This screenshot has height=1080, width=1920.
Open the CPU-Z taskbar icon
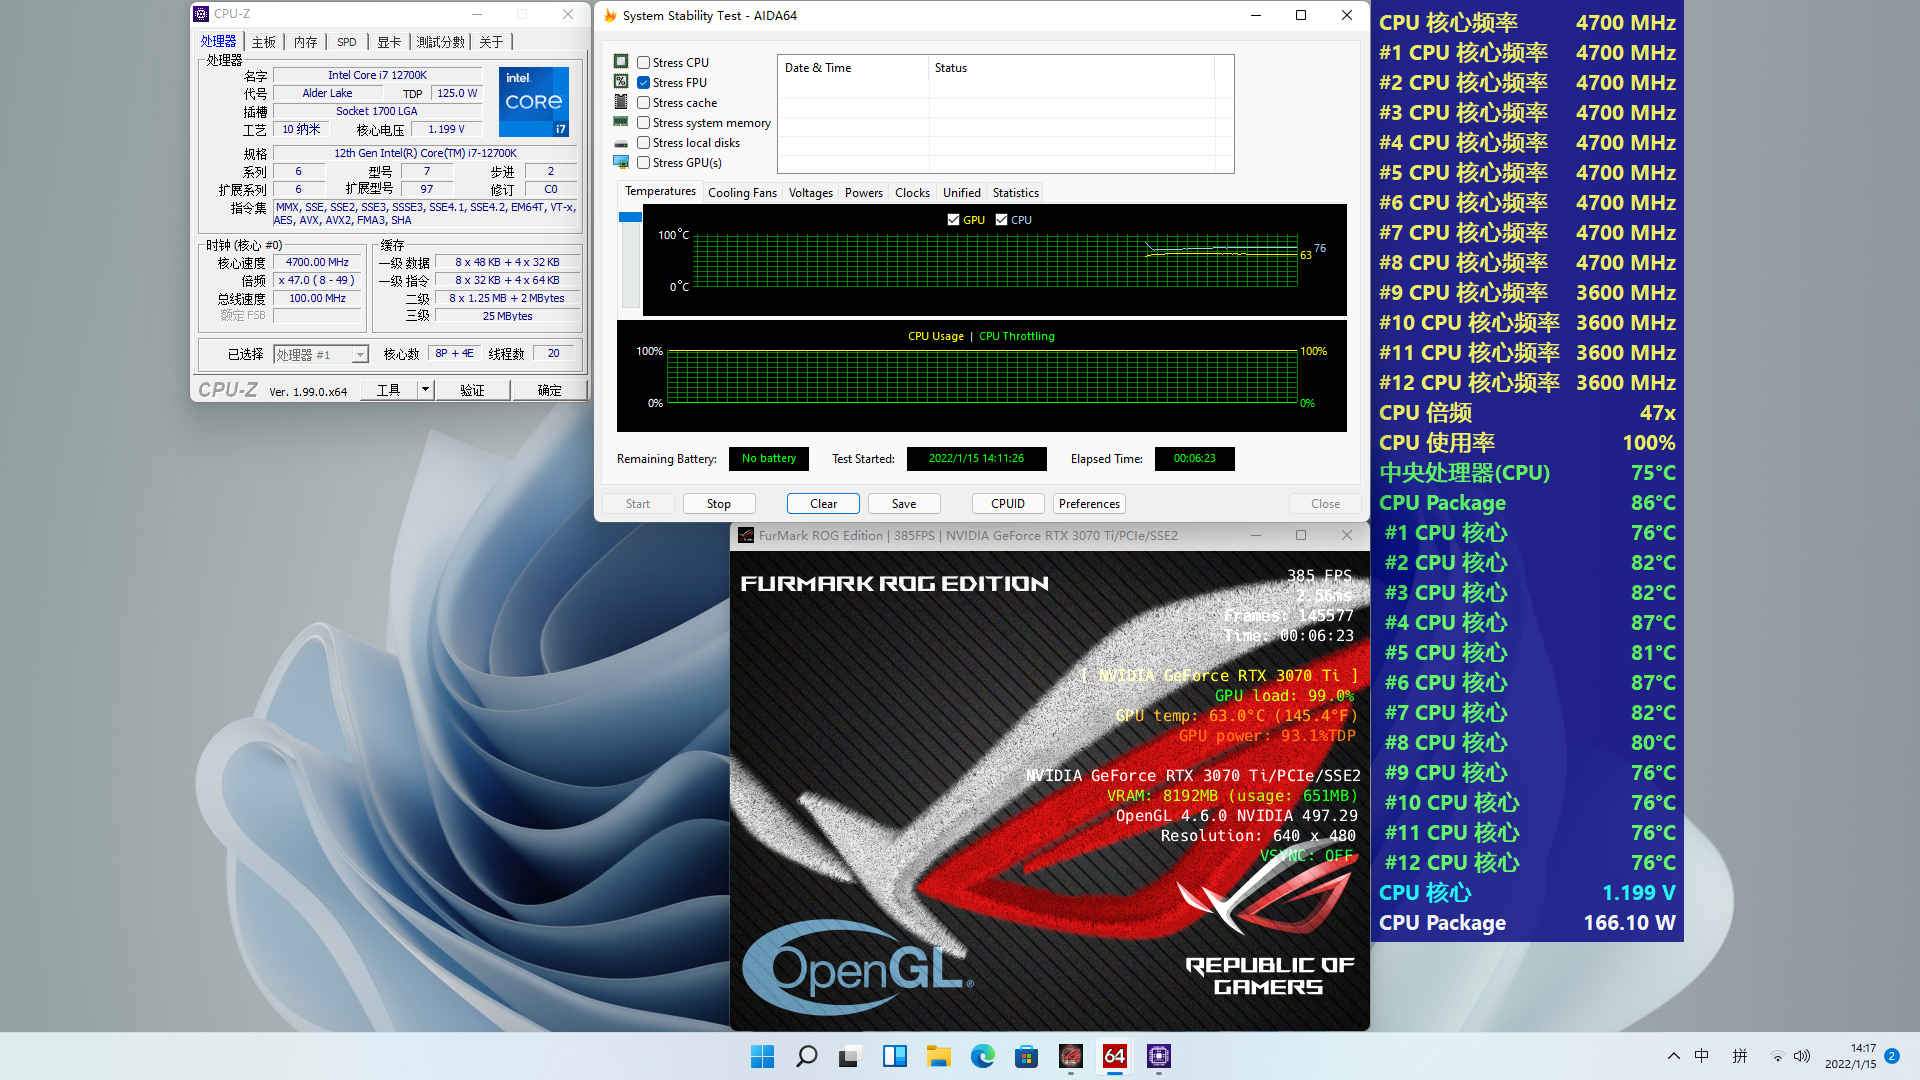pos(1158,1056)
